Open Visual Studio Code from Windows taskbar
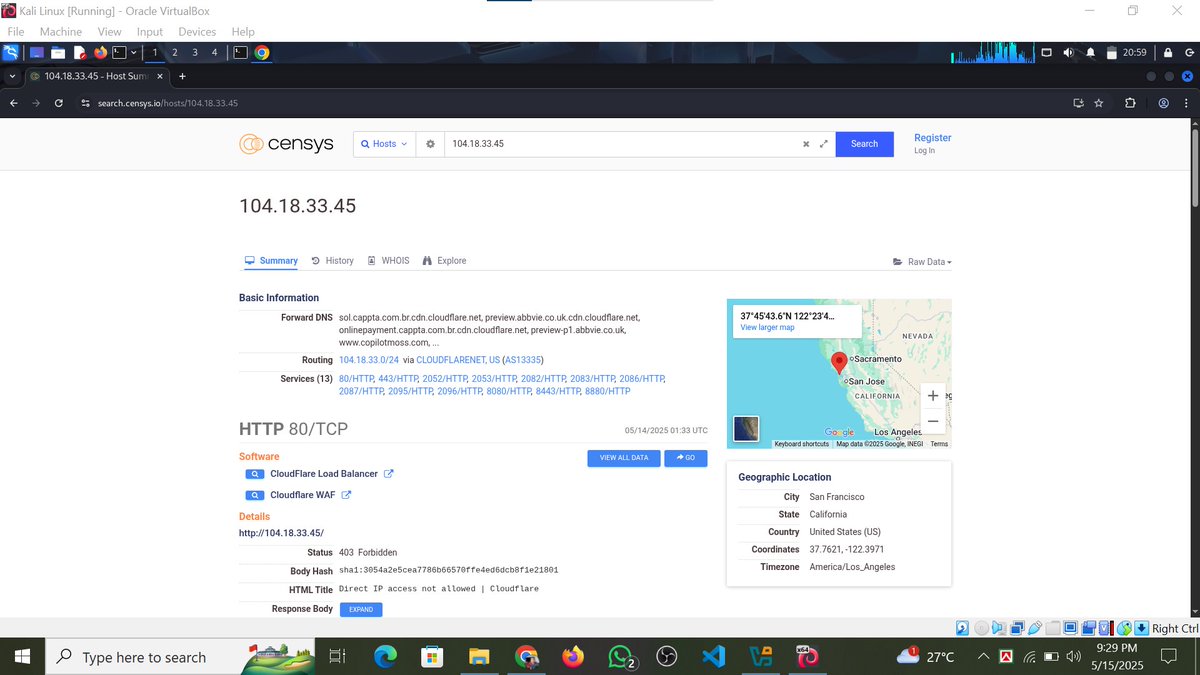Viewport: 1200px width, 675px height. [x=713, y=657]
